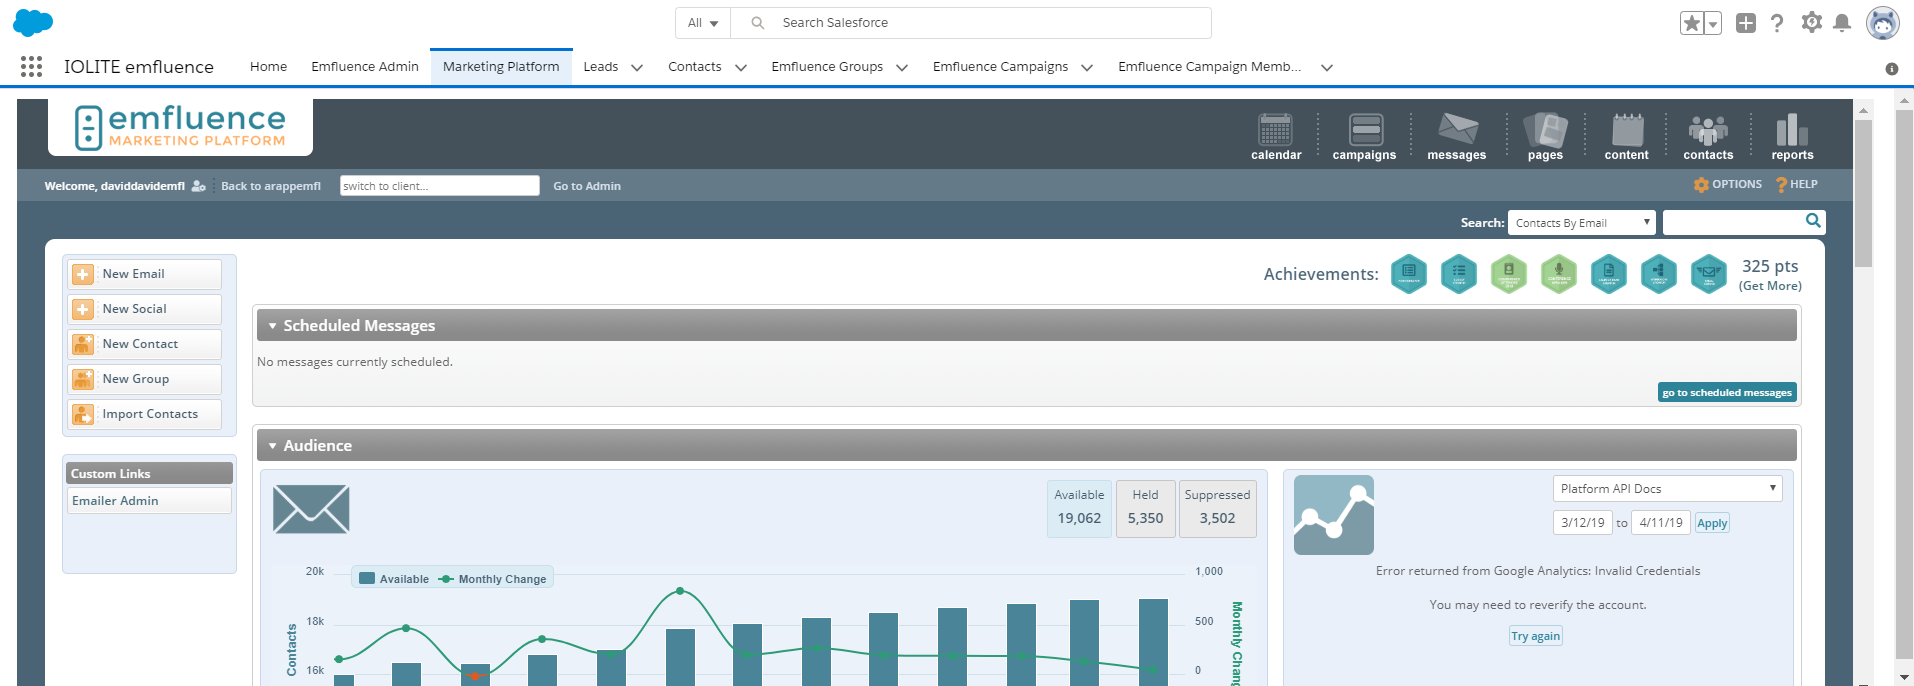Follow the Go to Admin link
Screen dimensions: 1914x686
(x=587, y=186)
